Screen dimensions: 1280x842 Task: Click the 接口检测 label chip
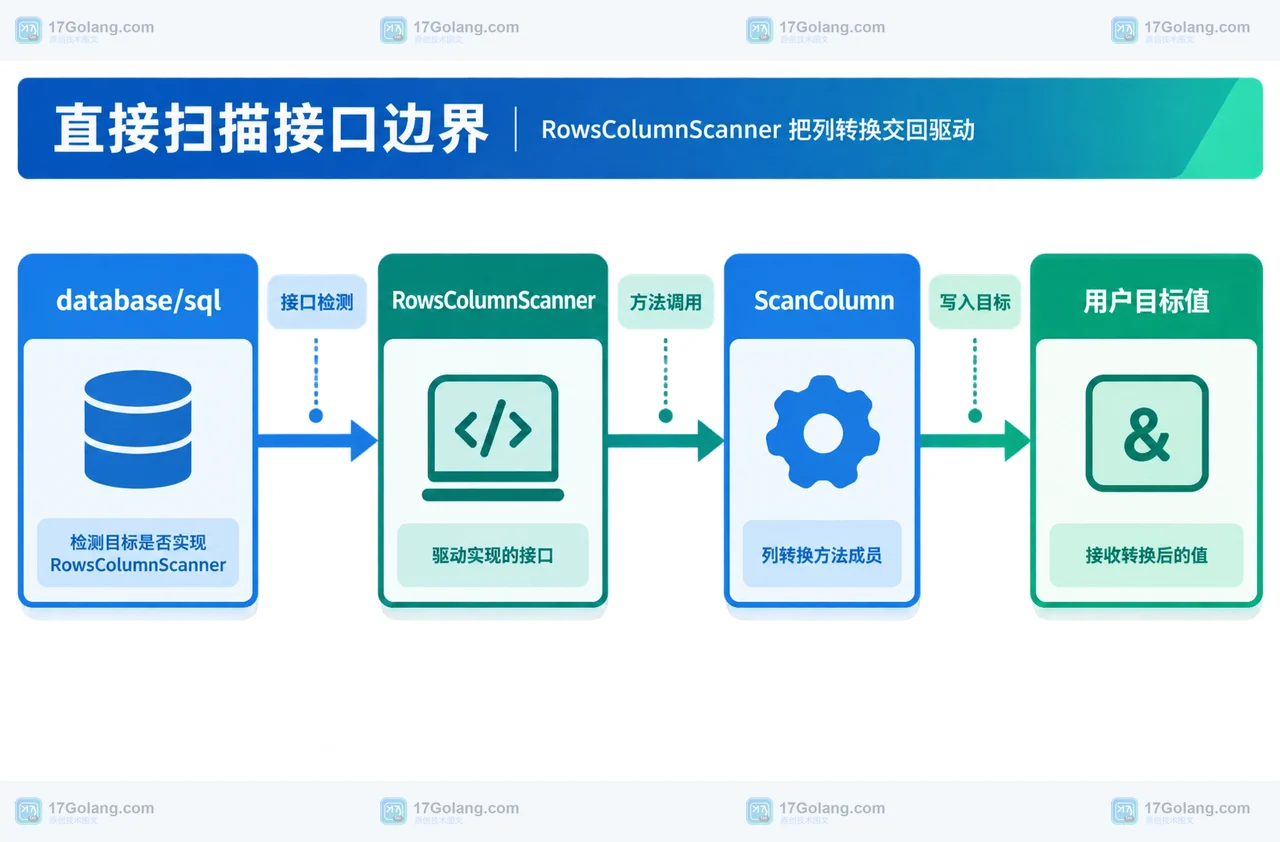click(317, 302)
